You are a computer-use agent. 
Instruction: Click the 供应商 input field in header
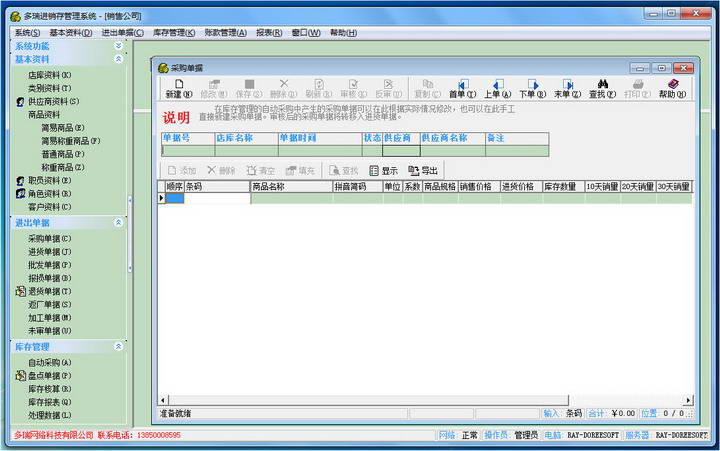click(x=401, y=151)
